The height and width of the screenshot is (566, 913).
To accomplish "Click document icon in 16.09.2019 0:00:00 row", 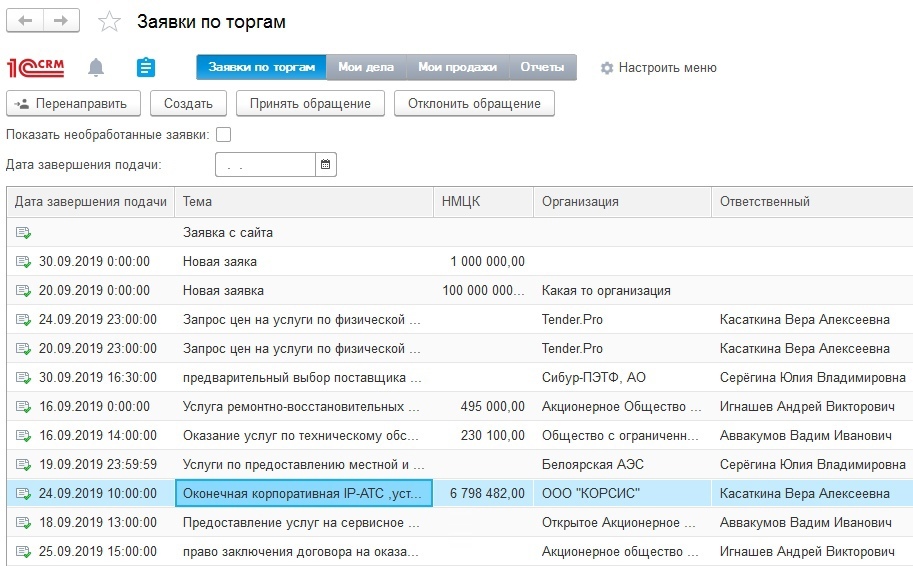I will (23, 407).
